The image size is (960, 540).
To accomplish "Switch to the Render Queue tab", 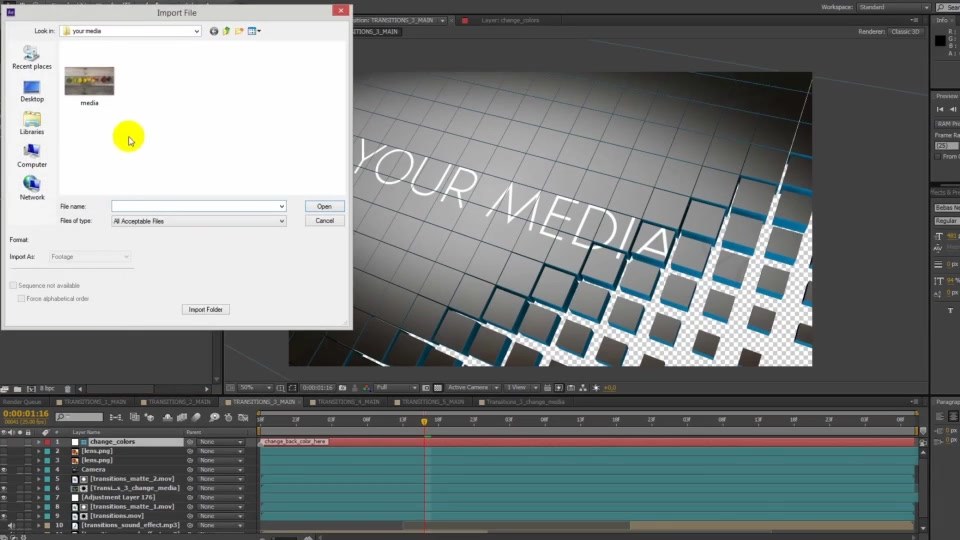I will click(x=21, y=402).
